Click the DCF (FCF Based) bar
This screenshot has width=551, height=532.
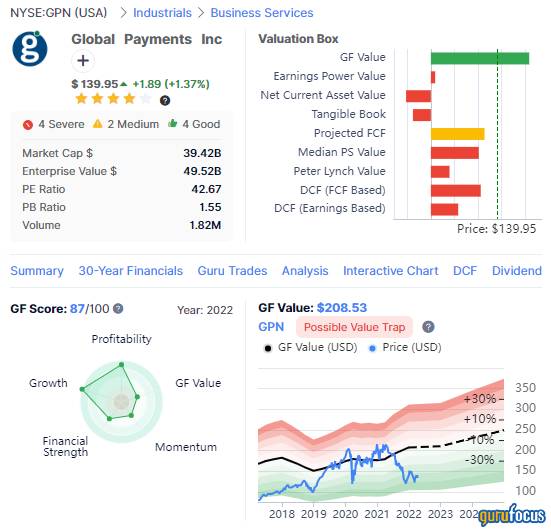(x=456, y=190)
